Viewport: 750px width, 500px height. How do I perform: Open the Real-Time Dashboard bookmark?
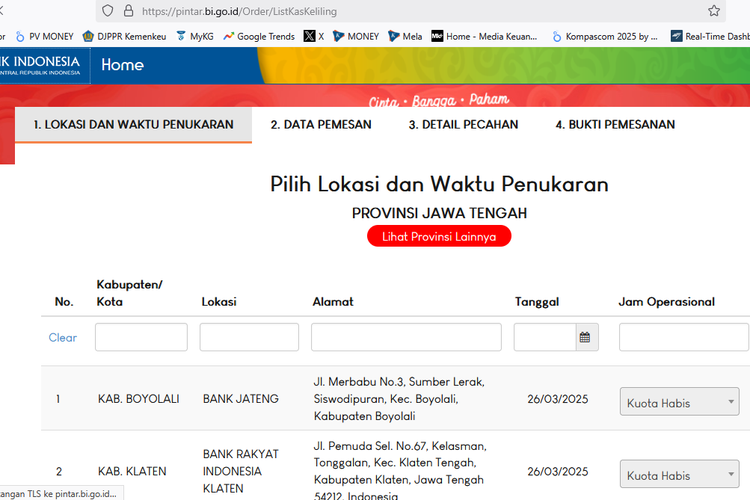[x=710, y=36]
